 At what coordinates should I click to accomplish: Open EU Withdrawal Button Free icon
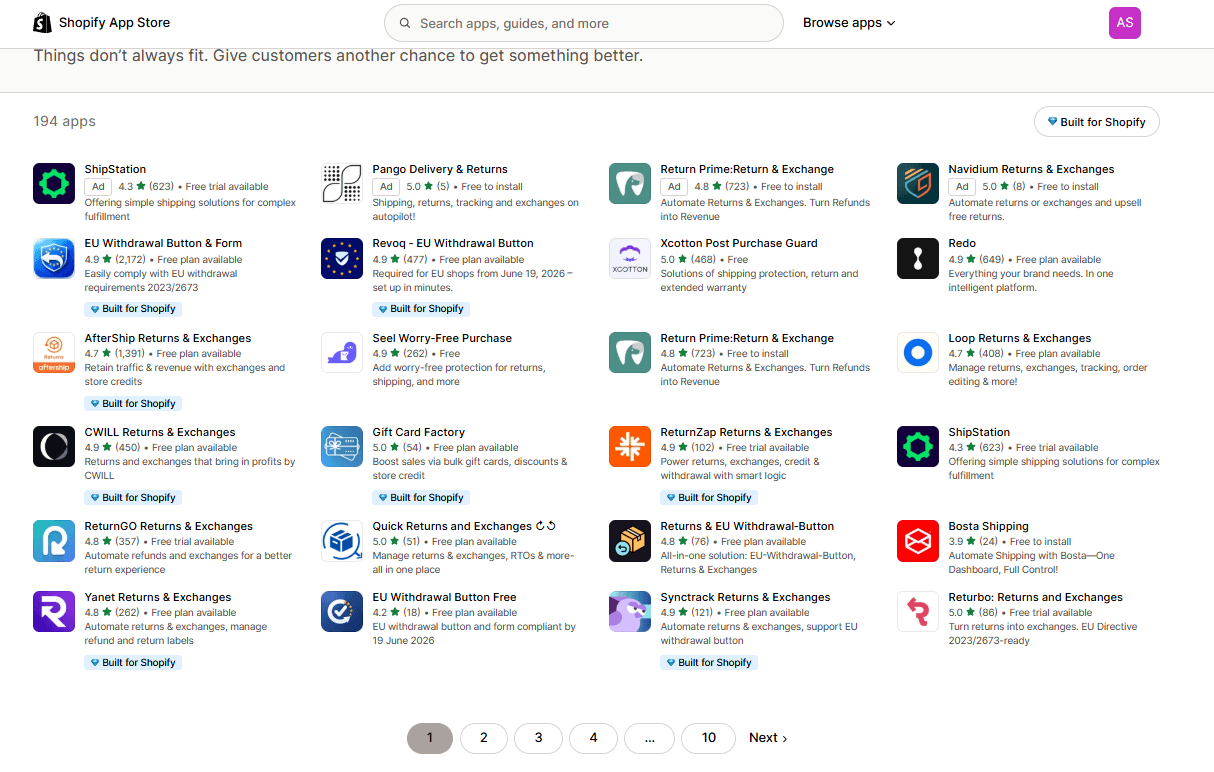pyautogui.click(x=342, y=612)
